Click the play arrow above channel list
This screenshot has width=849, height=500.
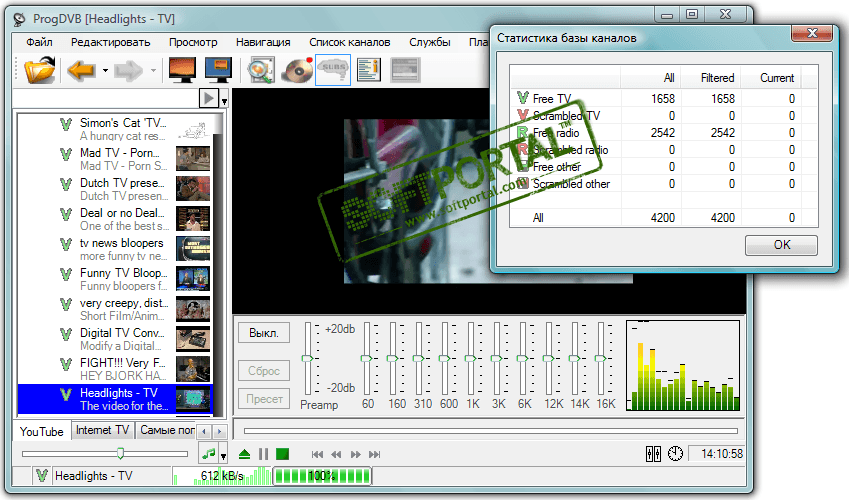(x=208, y=98)
